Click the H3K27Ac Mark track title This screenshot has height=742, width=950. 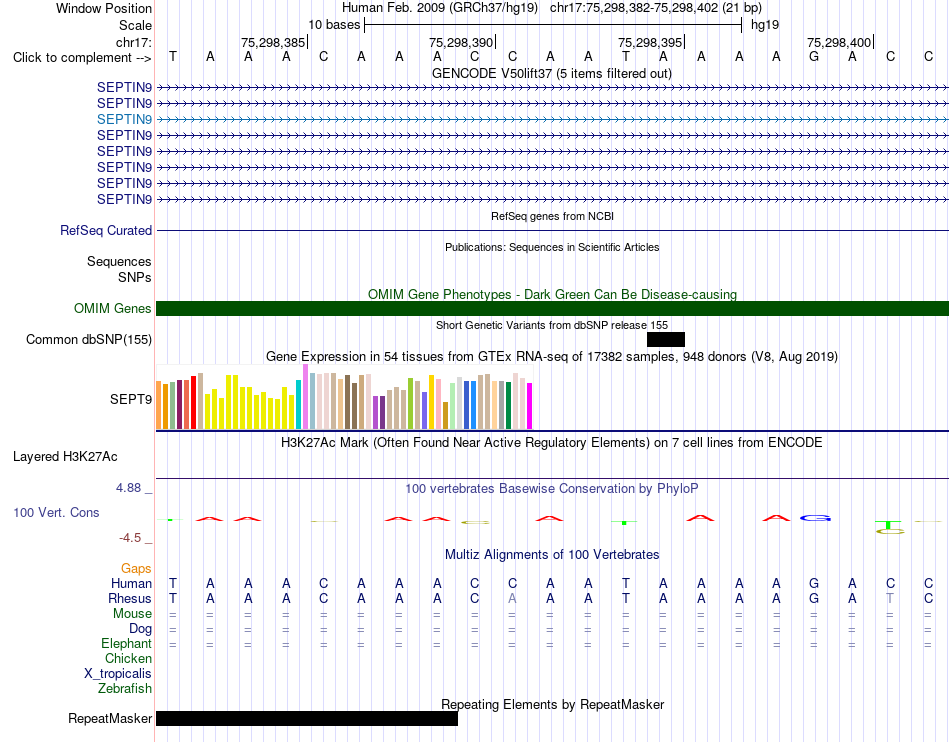552,443
